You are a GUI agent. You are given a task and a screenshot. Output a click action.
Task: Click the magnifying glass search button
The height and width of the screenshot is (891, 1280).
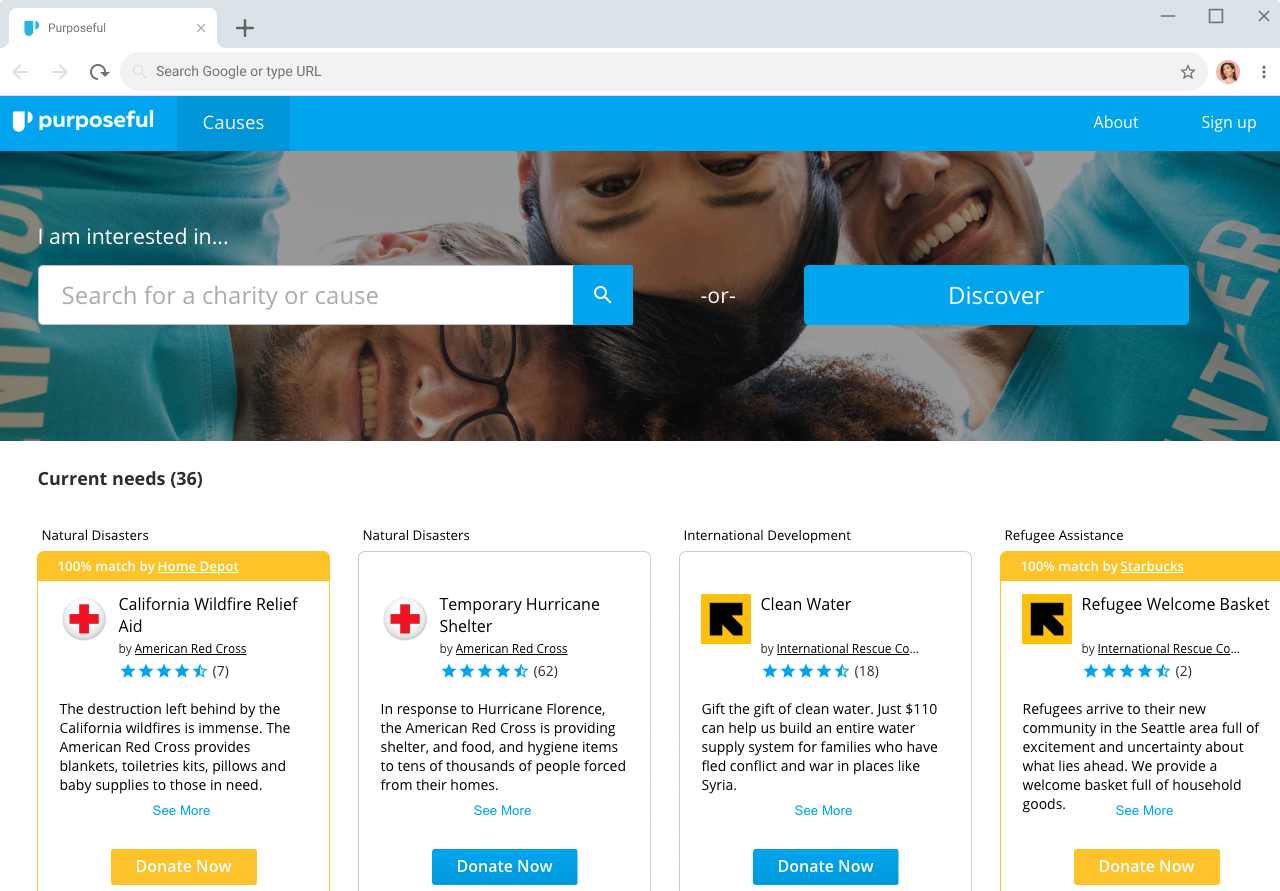pos(603,295)
